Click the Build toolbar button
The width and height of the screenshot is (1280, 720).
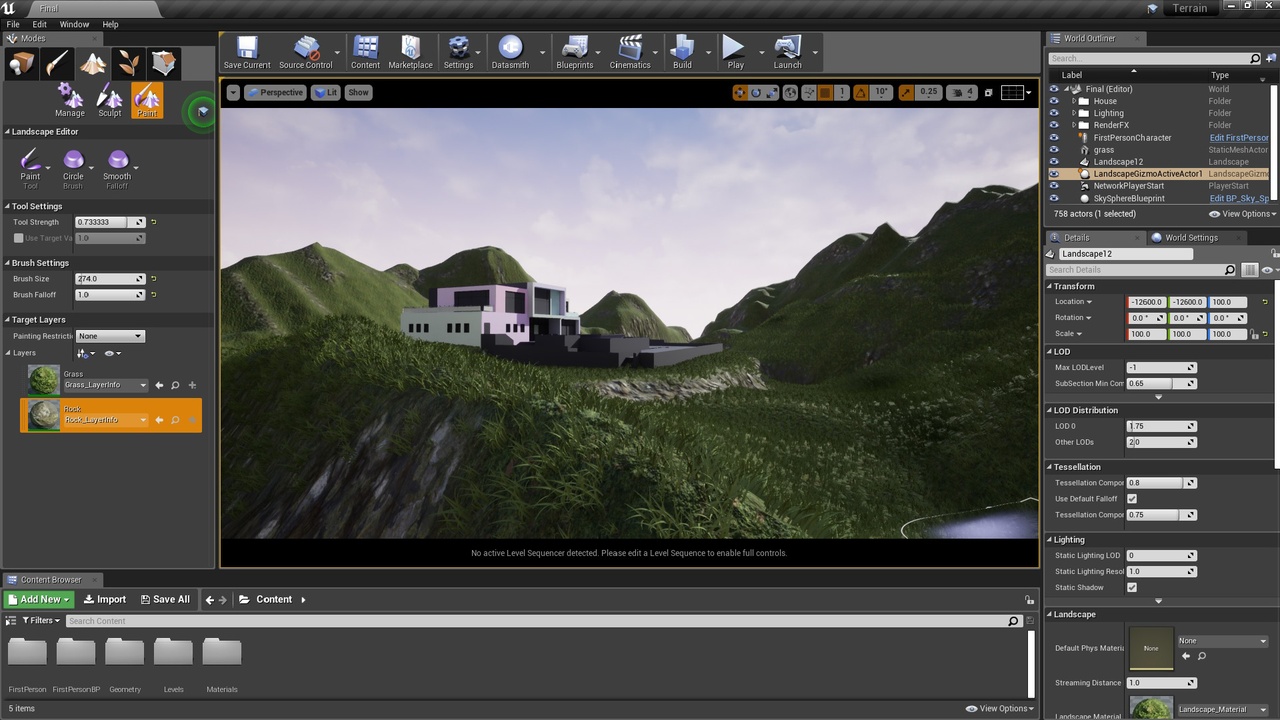[682, 53]
